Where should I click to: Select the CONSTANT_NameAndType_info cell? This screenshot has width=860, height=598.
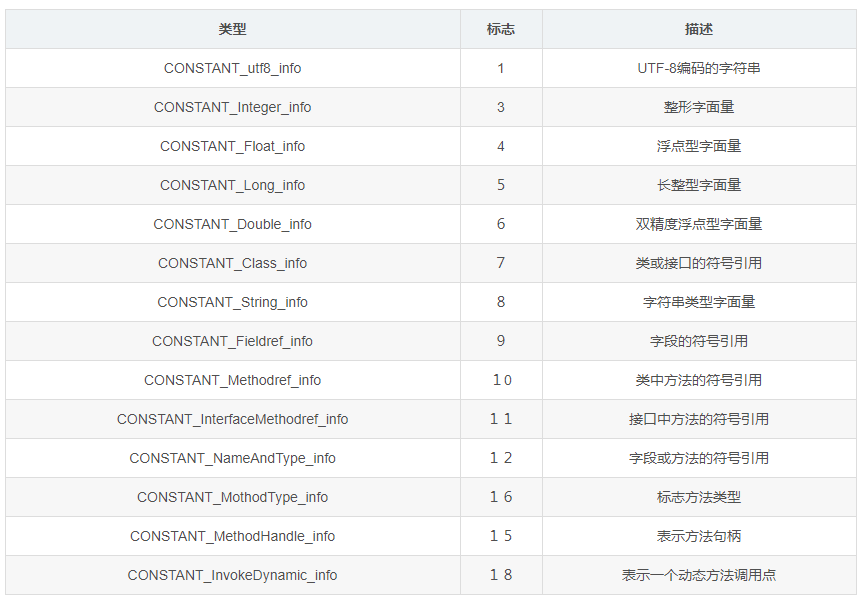232,458
